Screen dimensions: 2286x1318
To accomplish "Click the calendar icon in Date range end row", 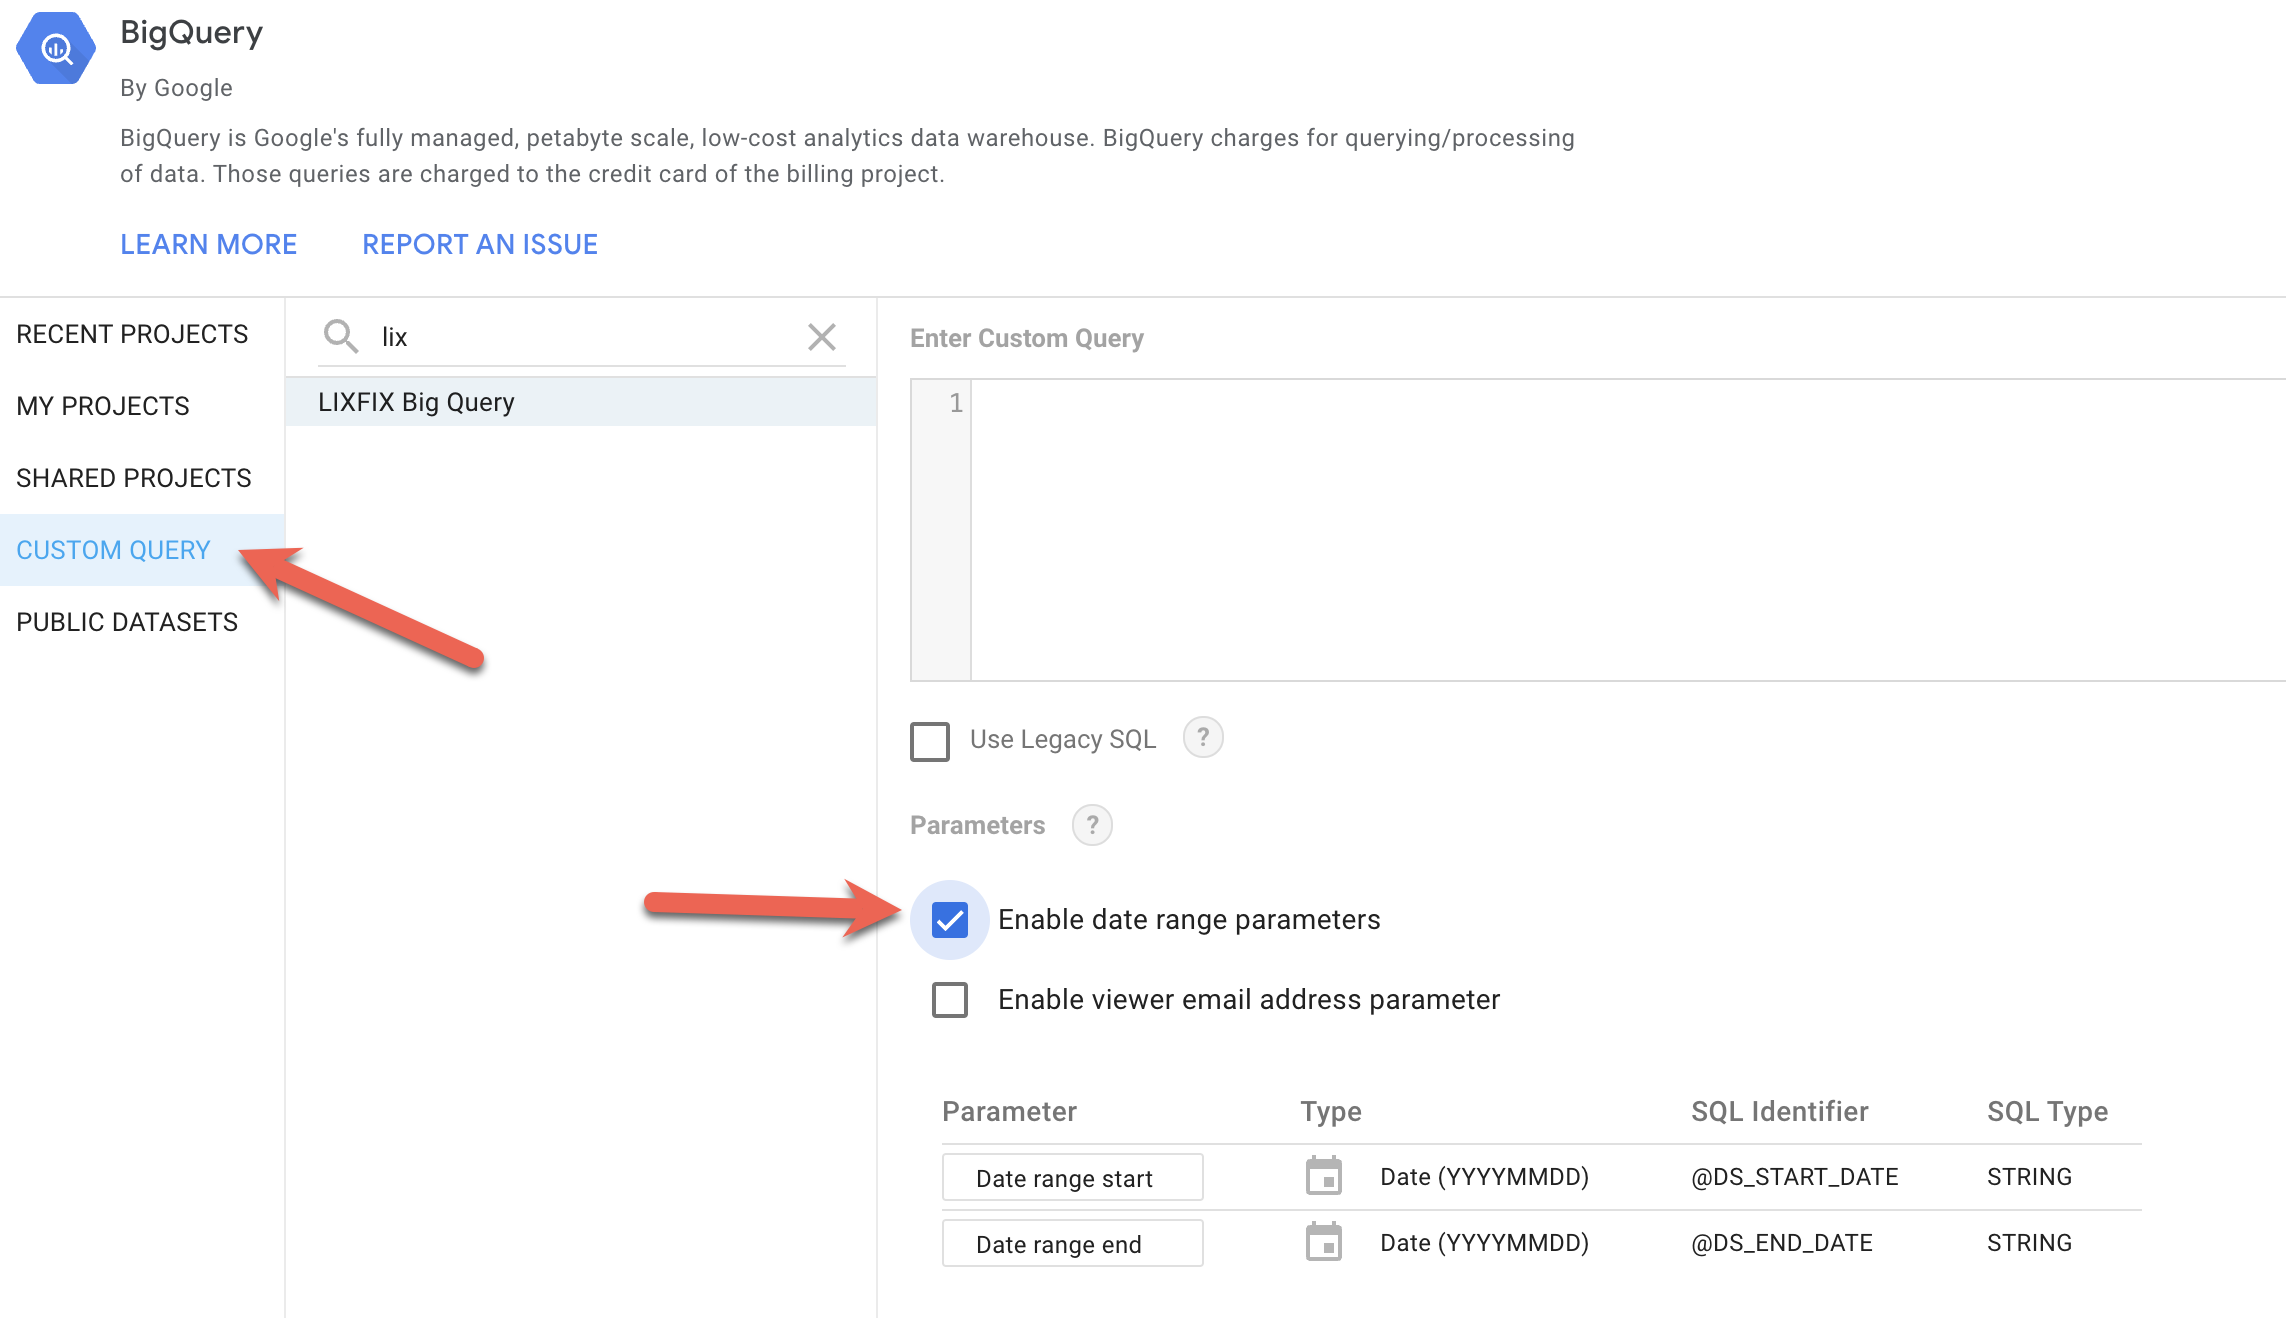I will coord(1324,1242).
